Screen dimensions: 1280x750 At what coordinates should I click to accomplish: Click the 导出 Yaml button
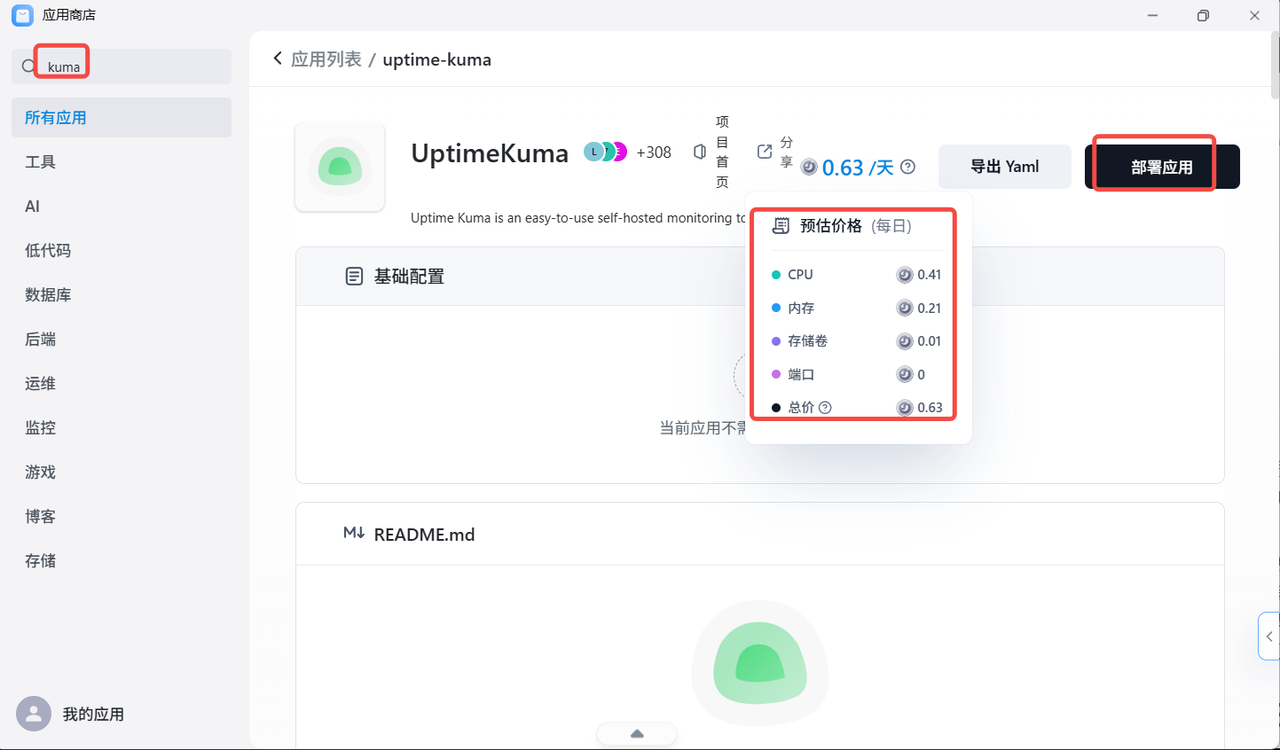1005,167
